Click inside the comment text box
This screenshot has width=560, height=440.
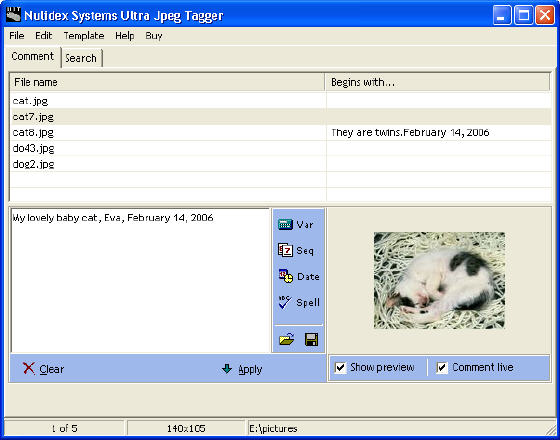(140, 280)
